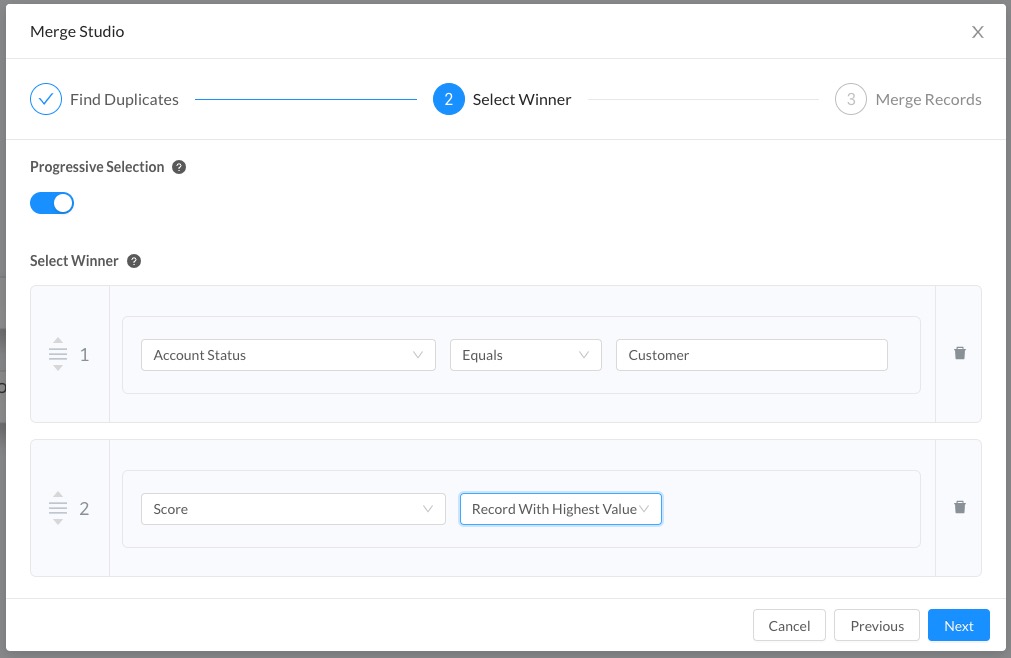The image size is (1011, 658).
Task: Click the step 2 Select Winner circle
Action: pyautogui.click(x=449, y=99)
